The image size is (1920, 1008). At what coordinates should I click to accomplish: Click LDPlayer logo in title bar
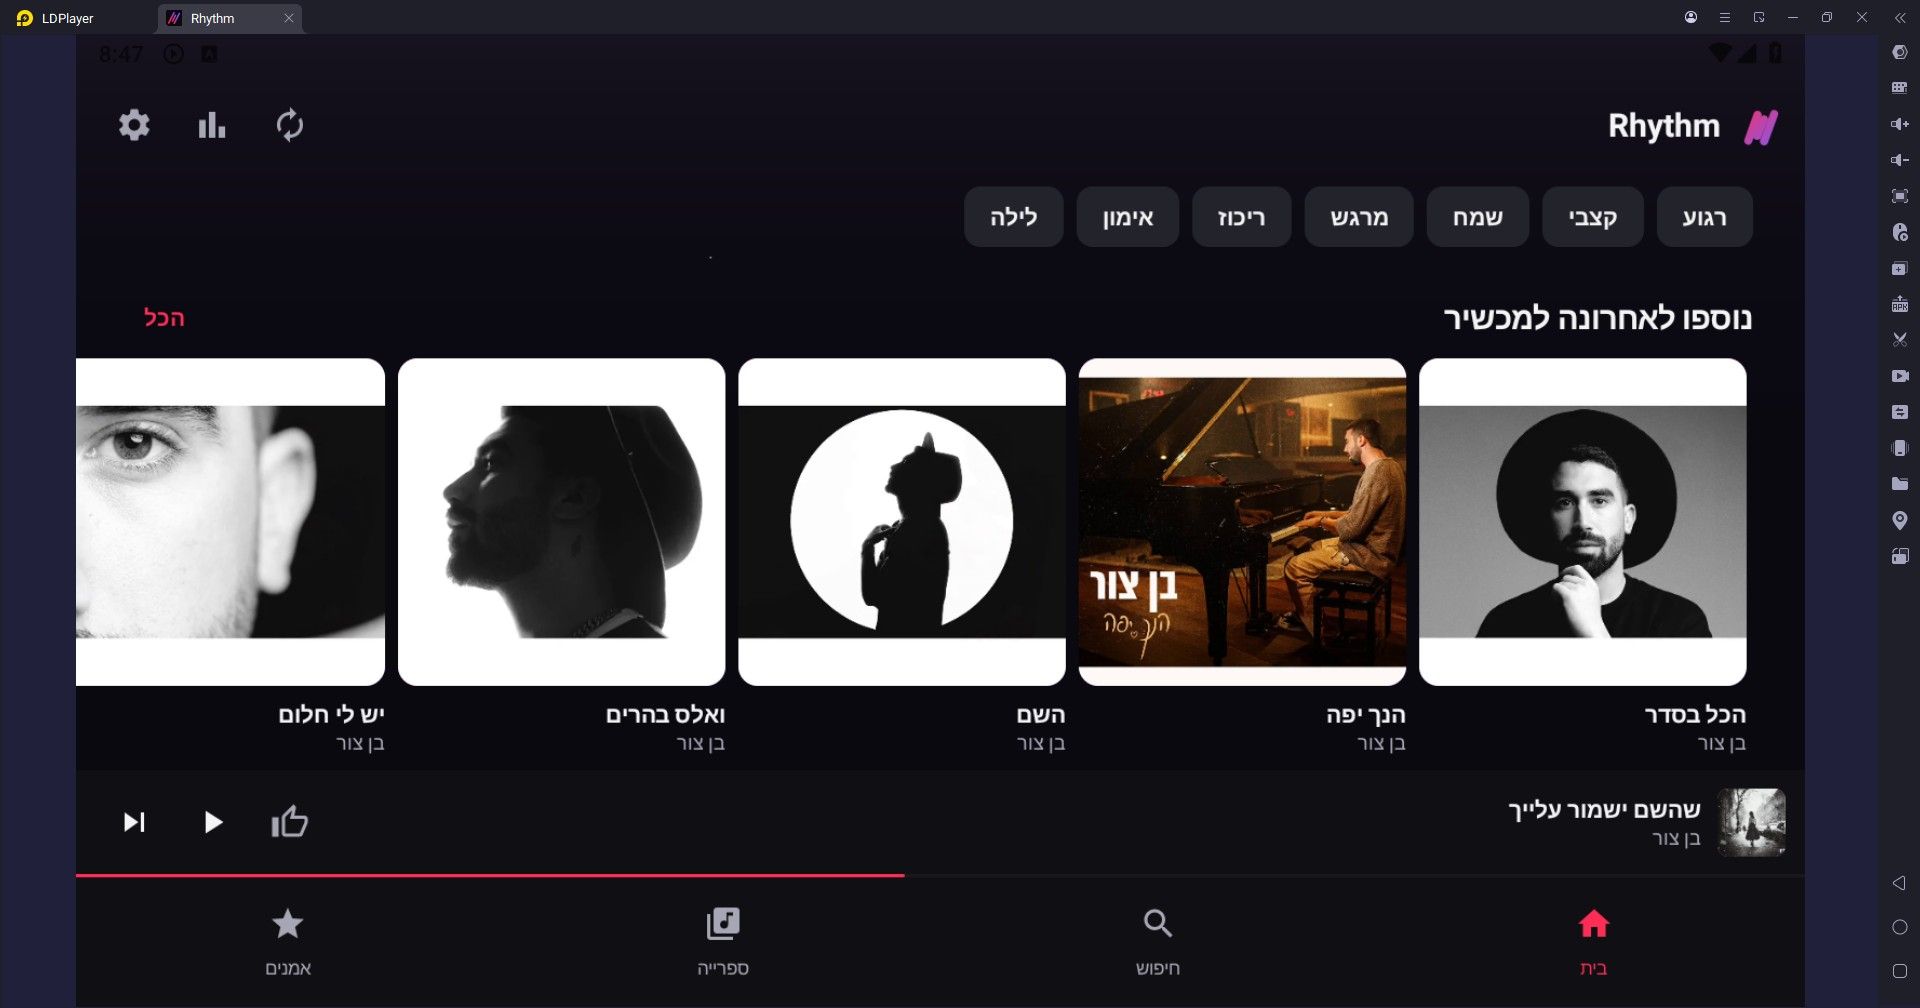25,18
